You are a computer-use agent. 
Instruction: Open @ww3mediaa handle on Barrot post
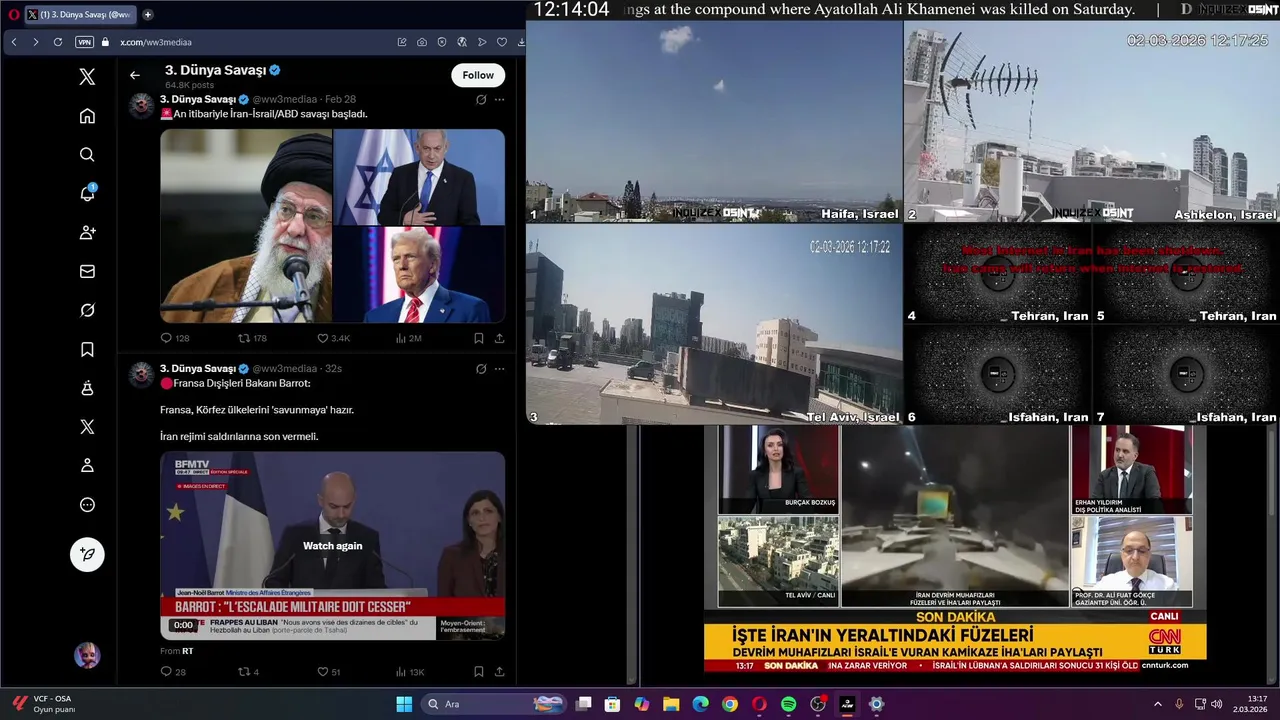[x=284, y=368]
